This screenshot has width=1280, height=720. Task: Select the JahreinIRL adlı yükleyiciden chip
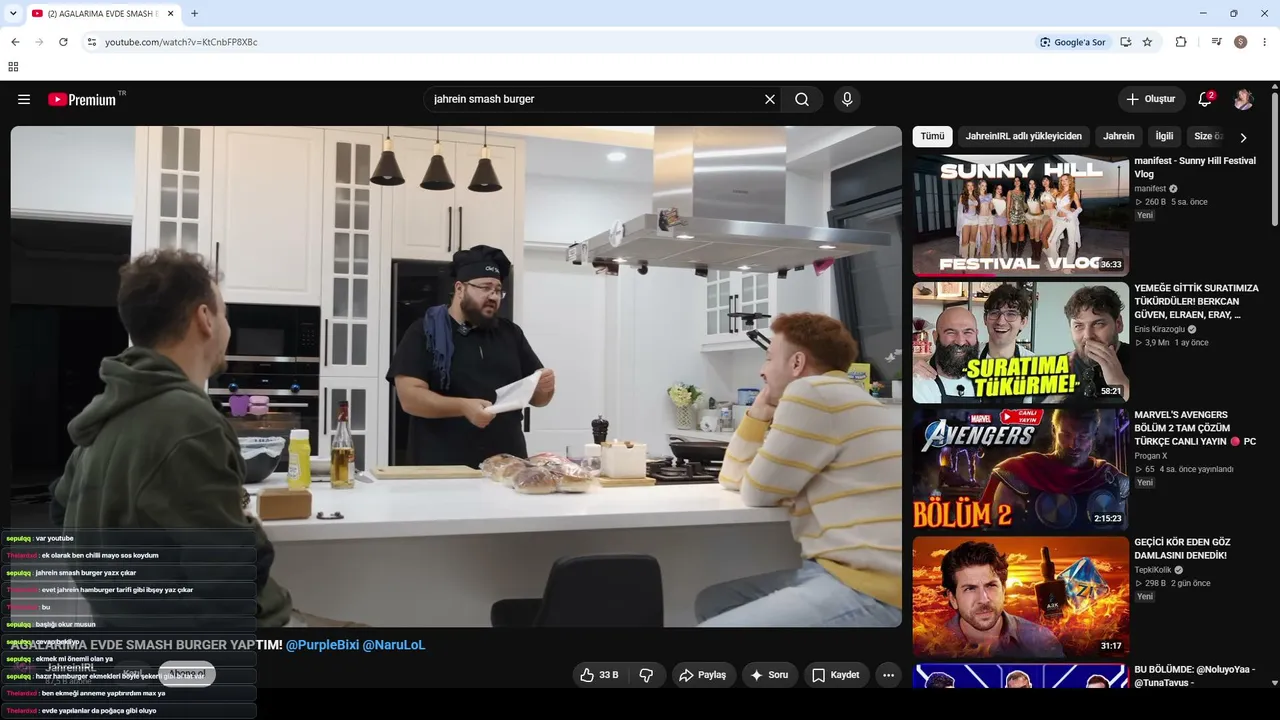[x=1023, y=136]
